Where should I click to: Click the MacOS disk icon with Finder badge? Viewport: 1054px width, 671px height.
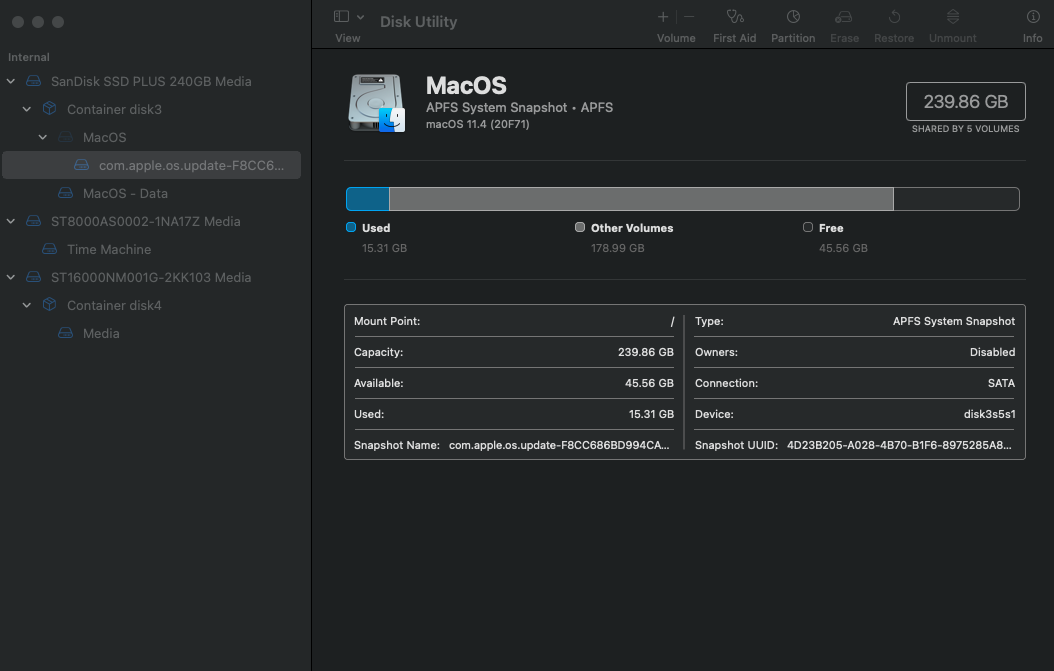[x=376, y=102]
